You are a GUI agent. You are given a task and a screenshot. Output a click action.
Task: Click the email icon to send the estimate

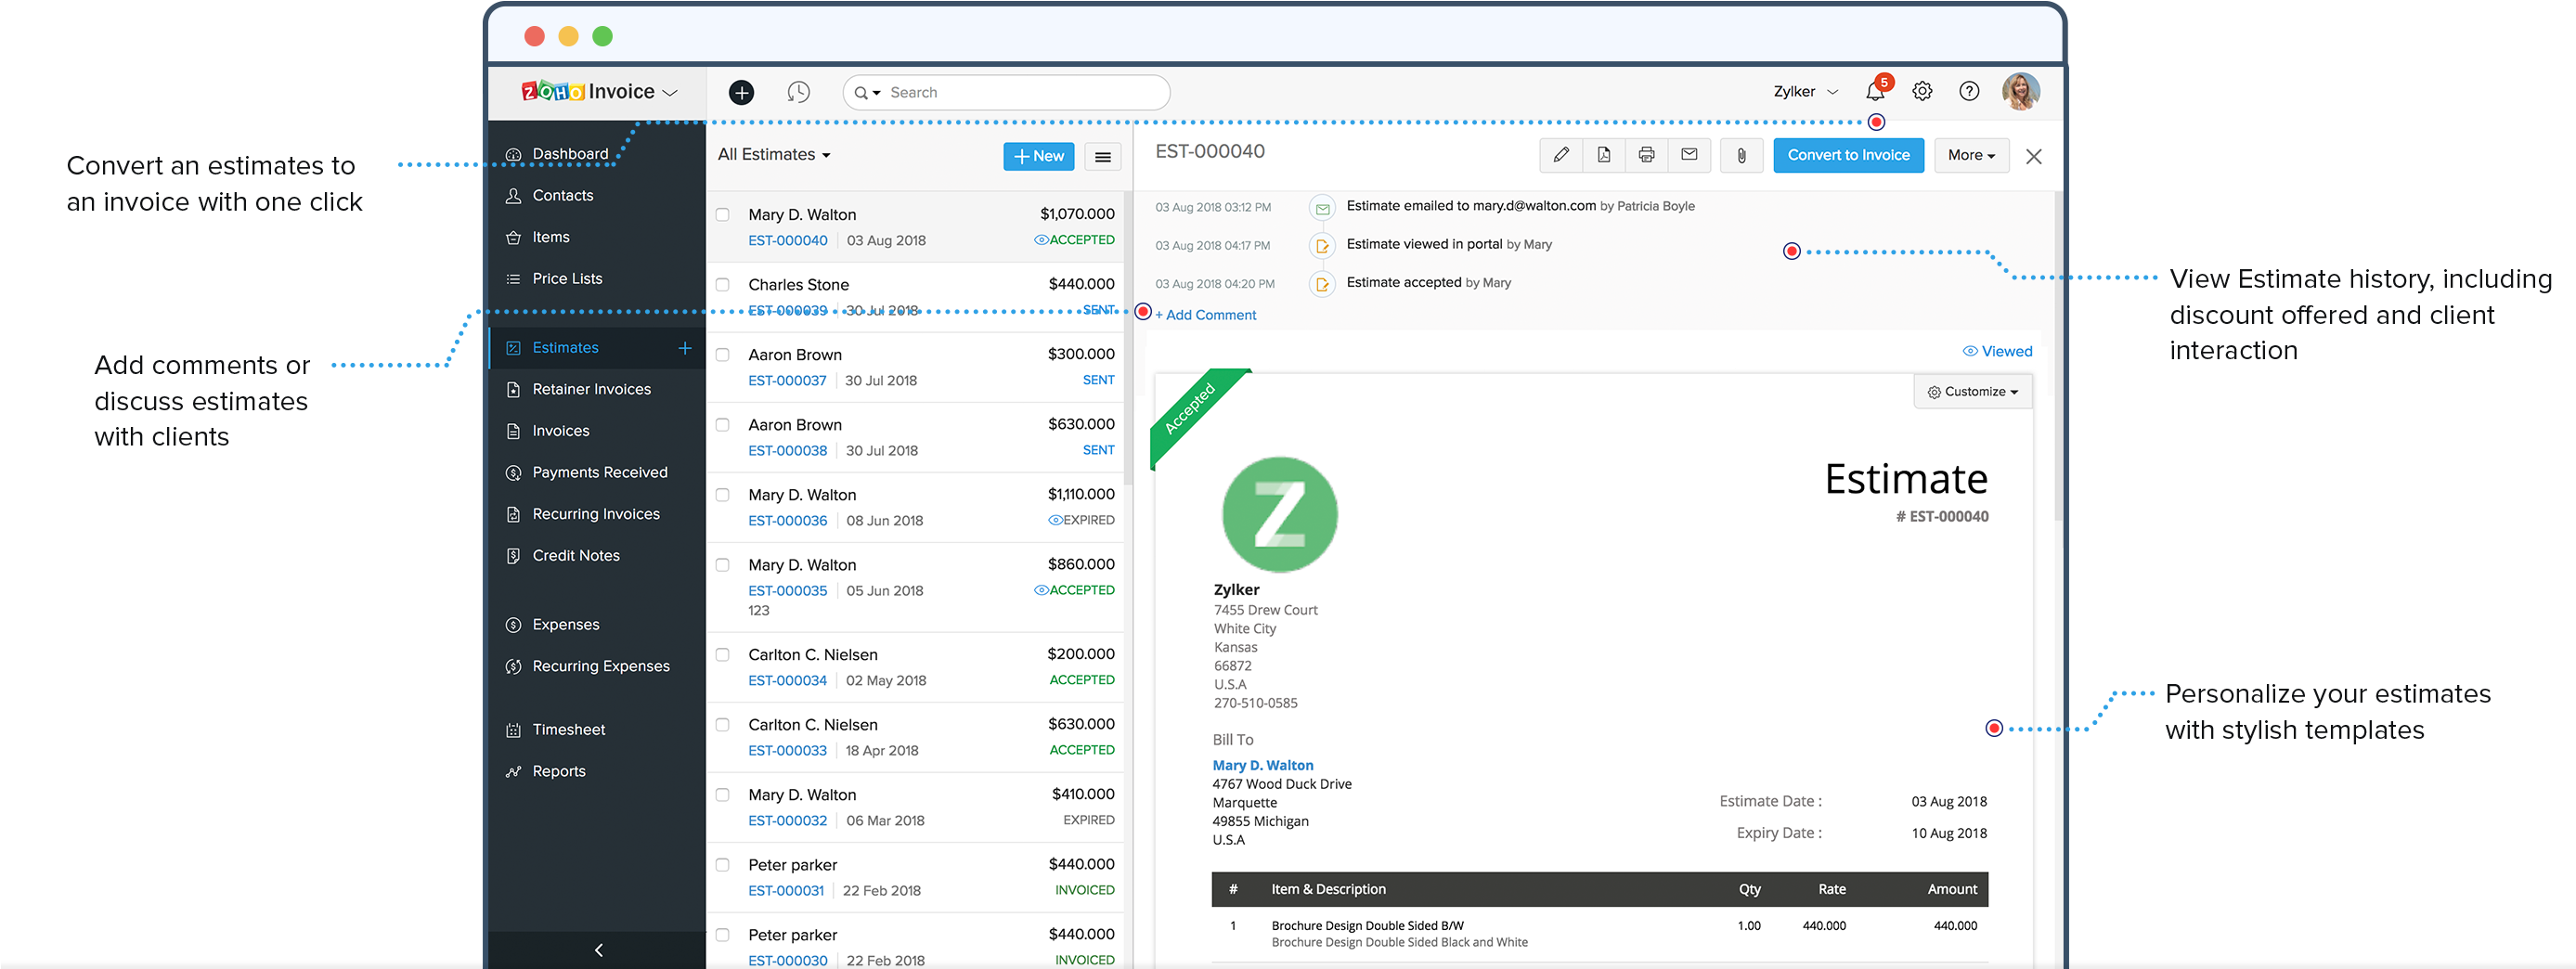[x=1689, y=155]
